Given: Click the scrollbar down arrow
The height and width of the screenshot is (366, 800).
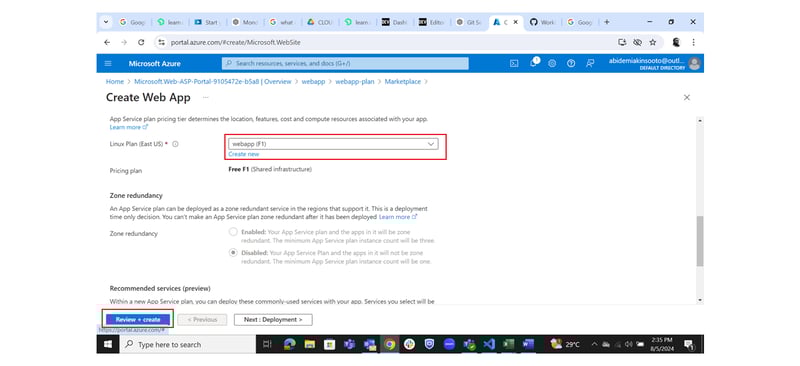Looking at the screenshot, I should [x=700, y=300].
